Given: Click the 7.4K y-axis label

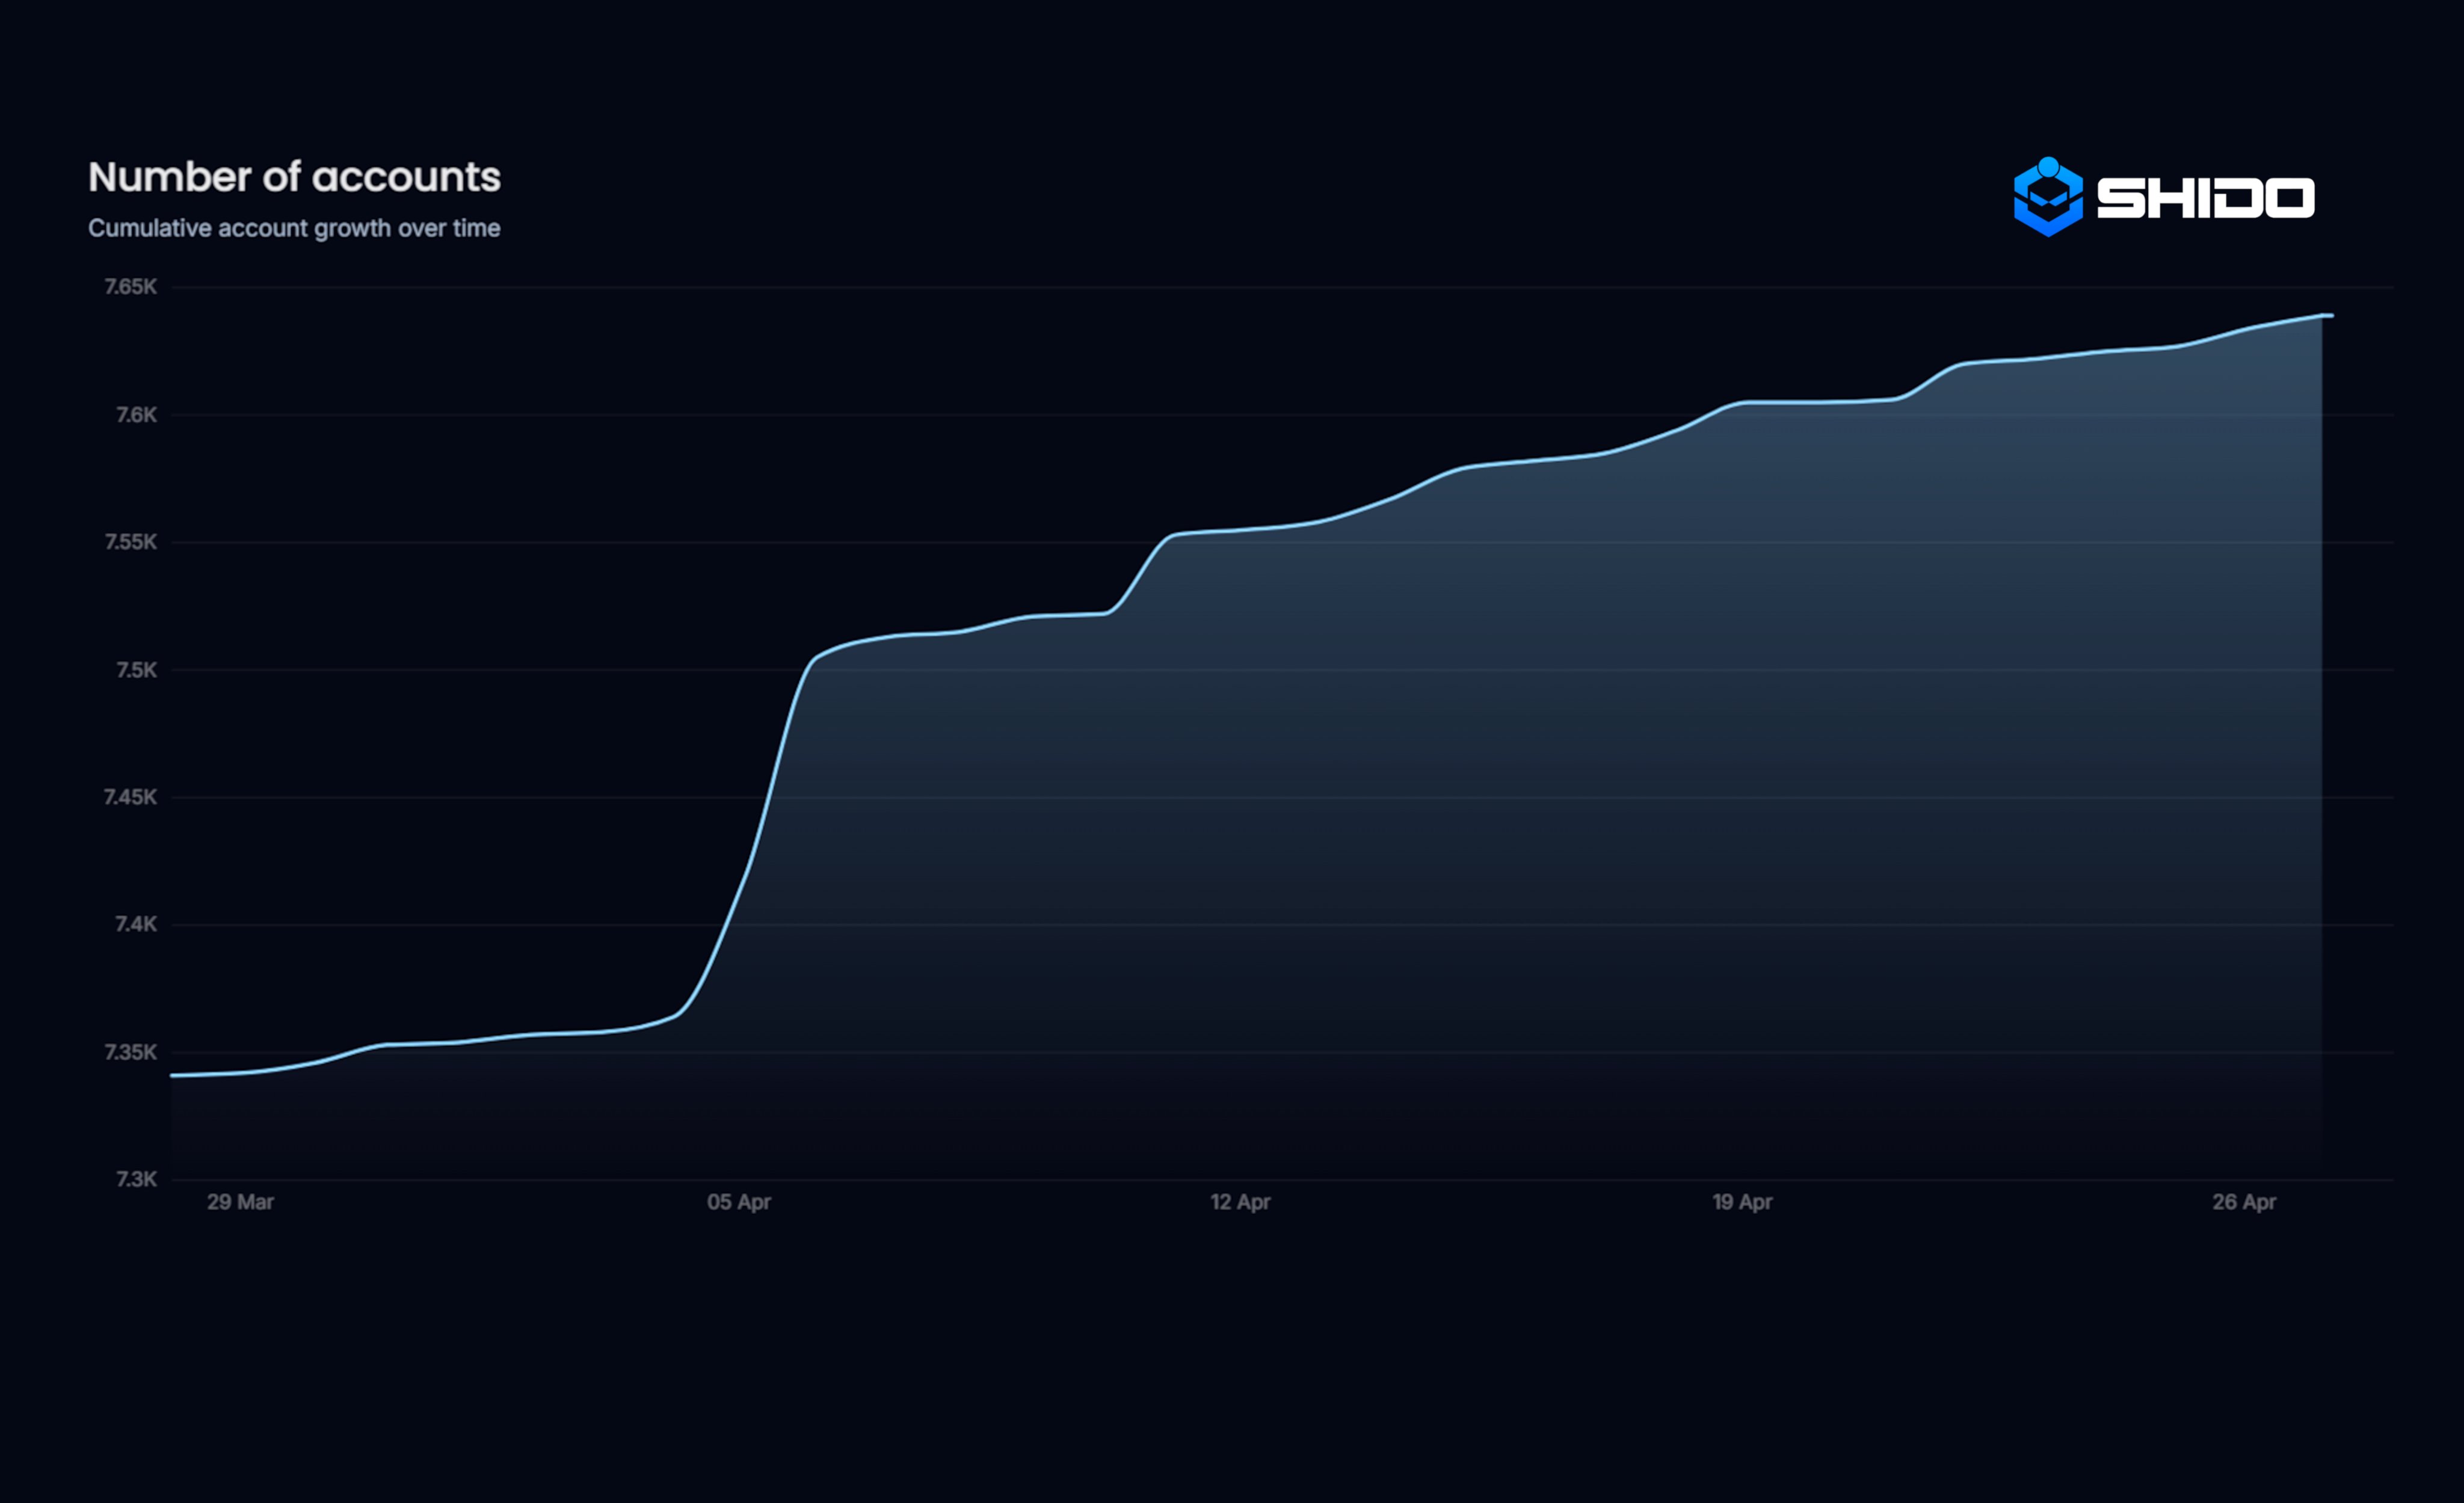Looking at the screenshot, I should [x=136, y=924].
